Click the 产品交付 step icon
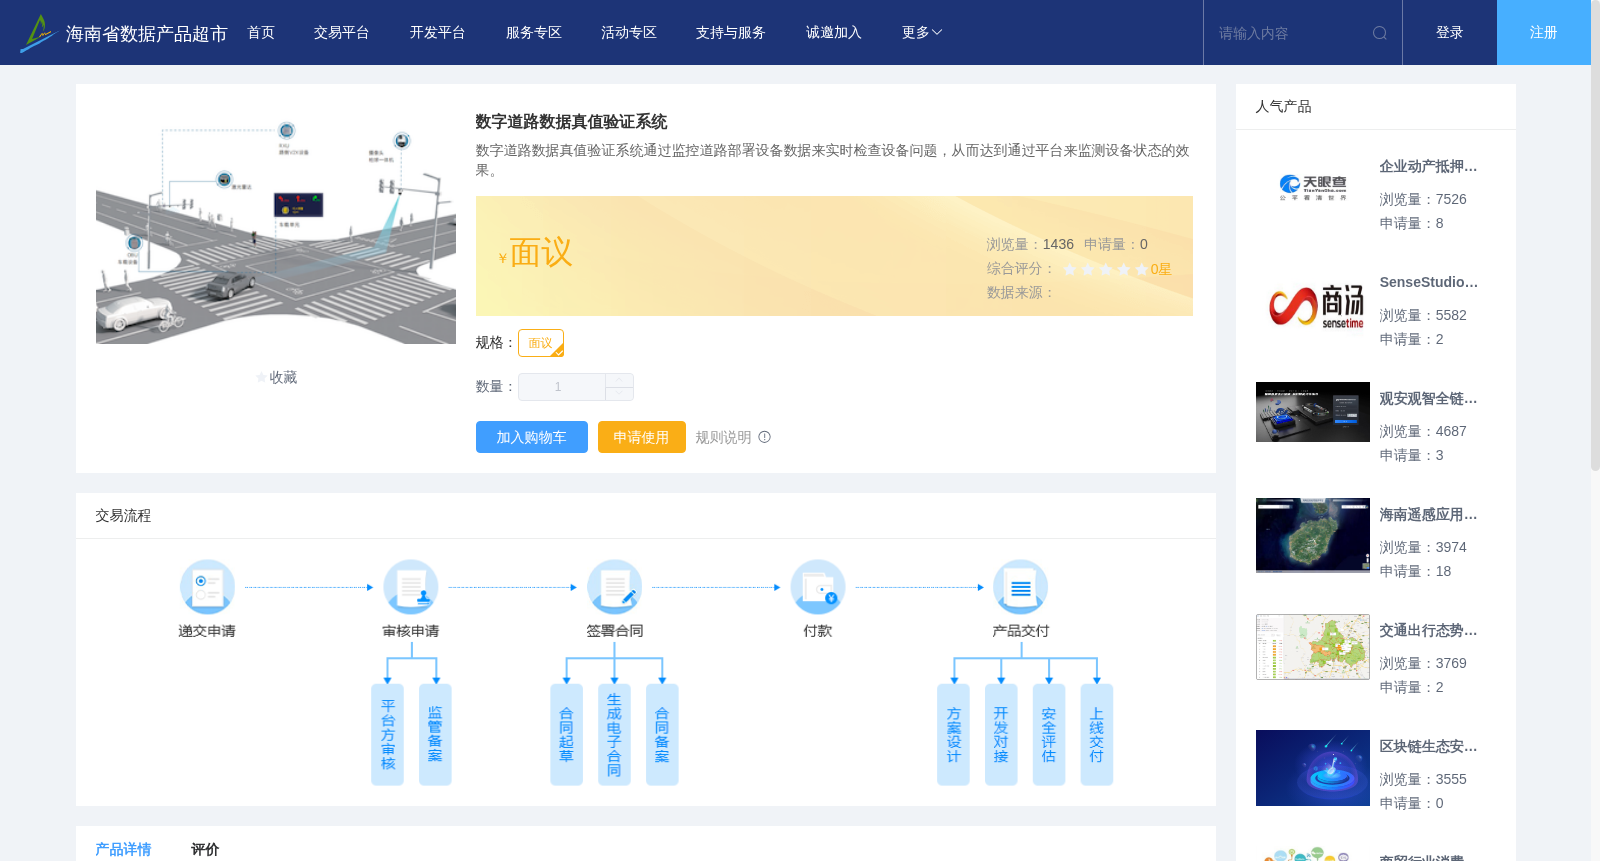 1021,586
